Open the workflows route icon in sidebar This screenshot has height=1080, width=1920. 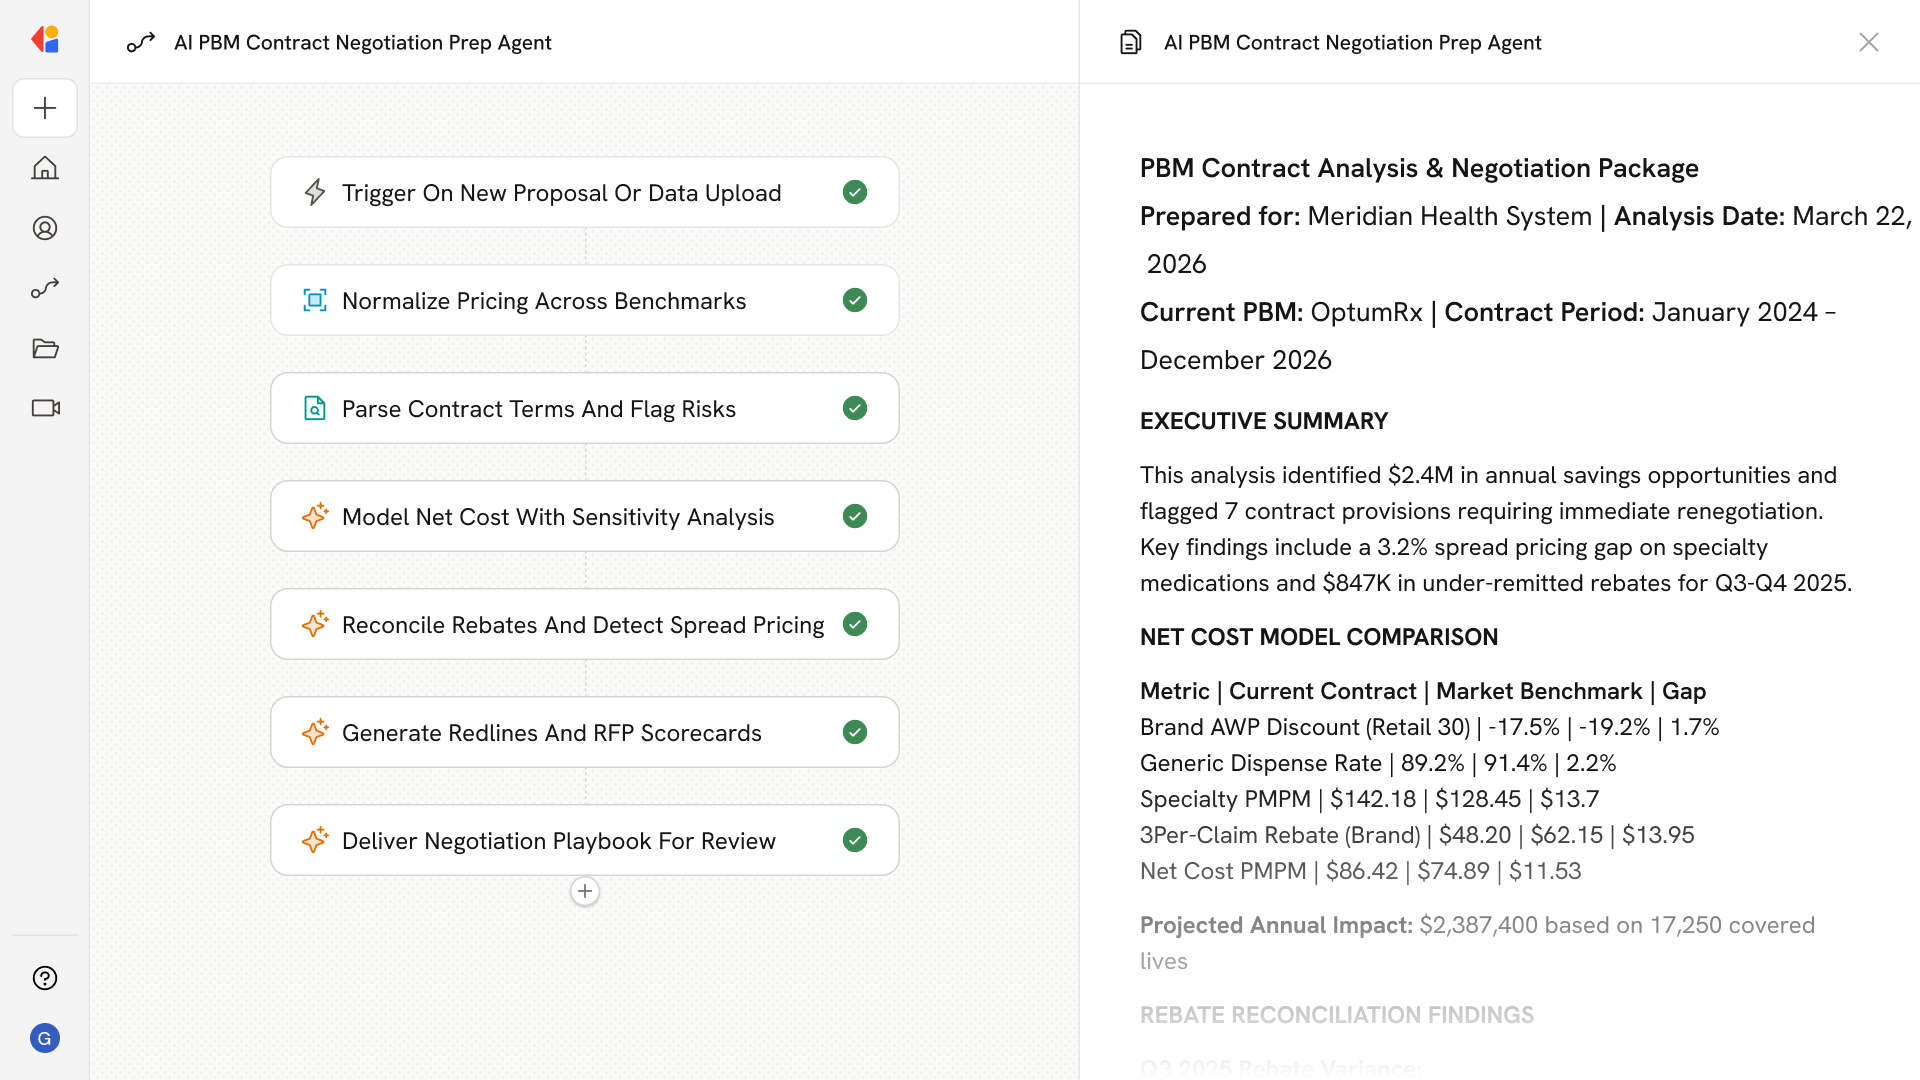point(45,289)
